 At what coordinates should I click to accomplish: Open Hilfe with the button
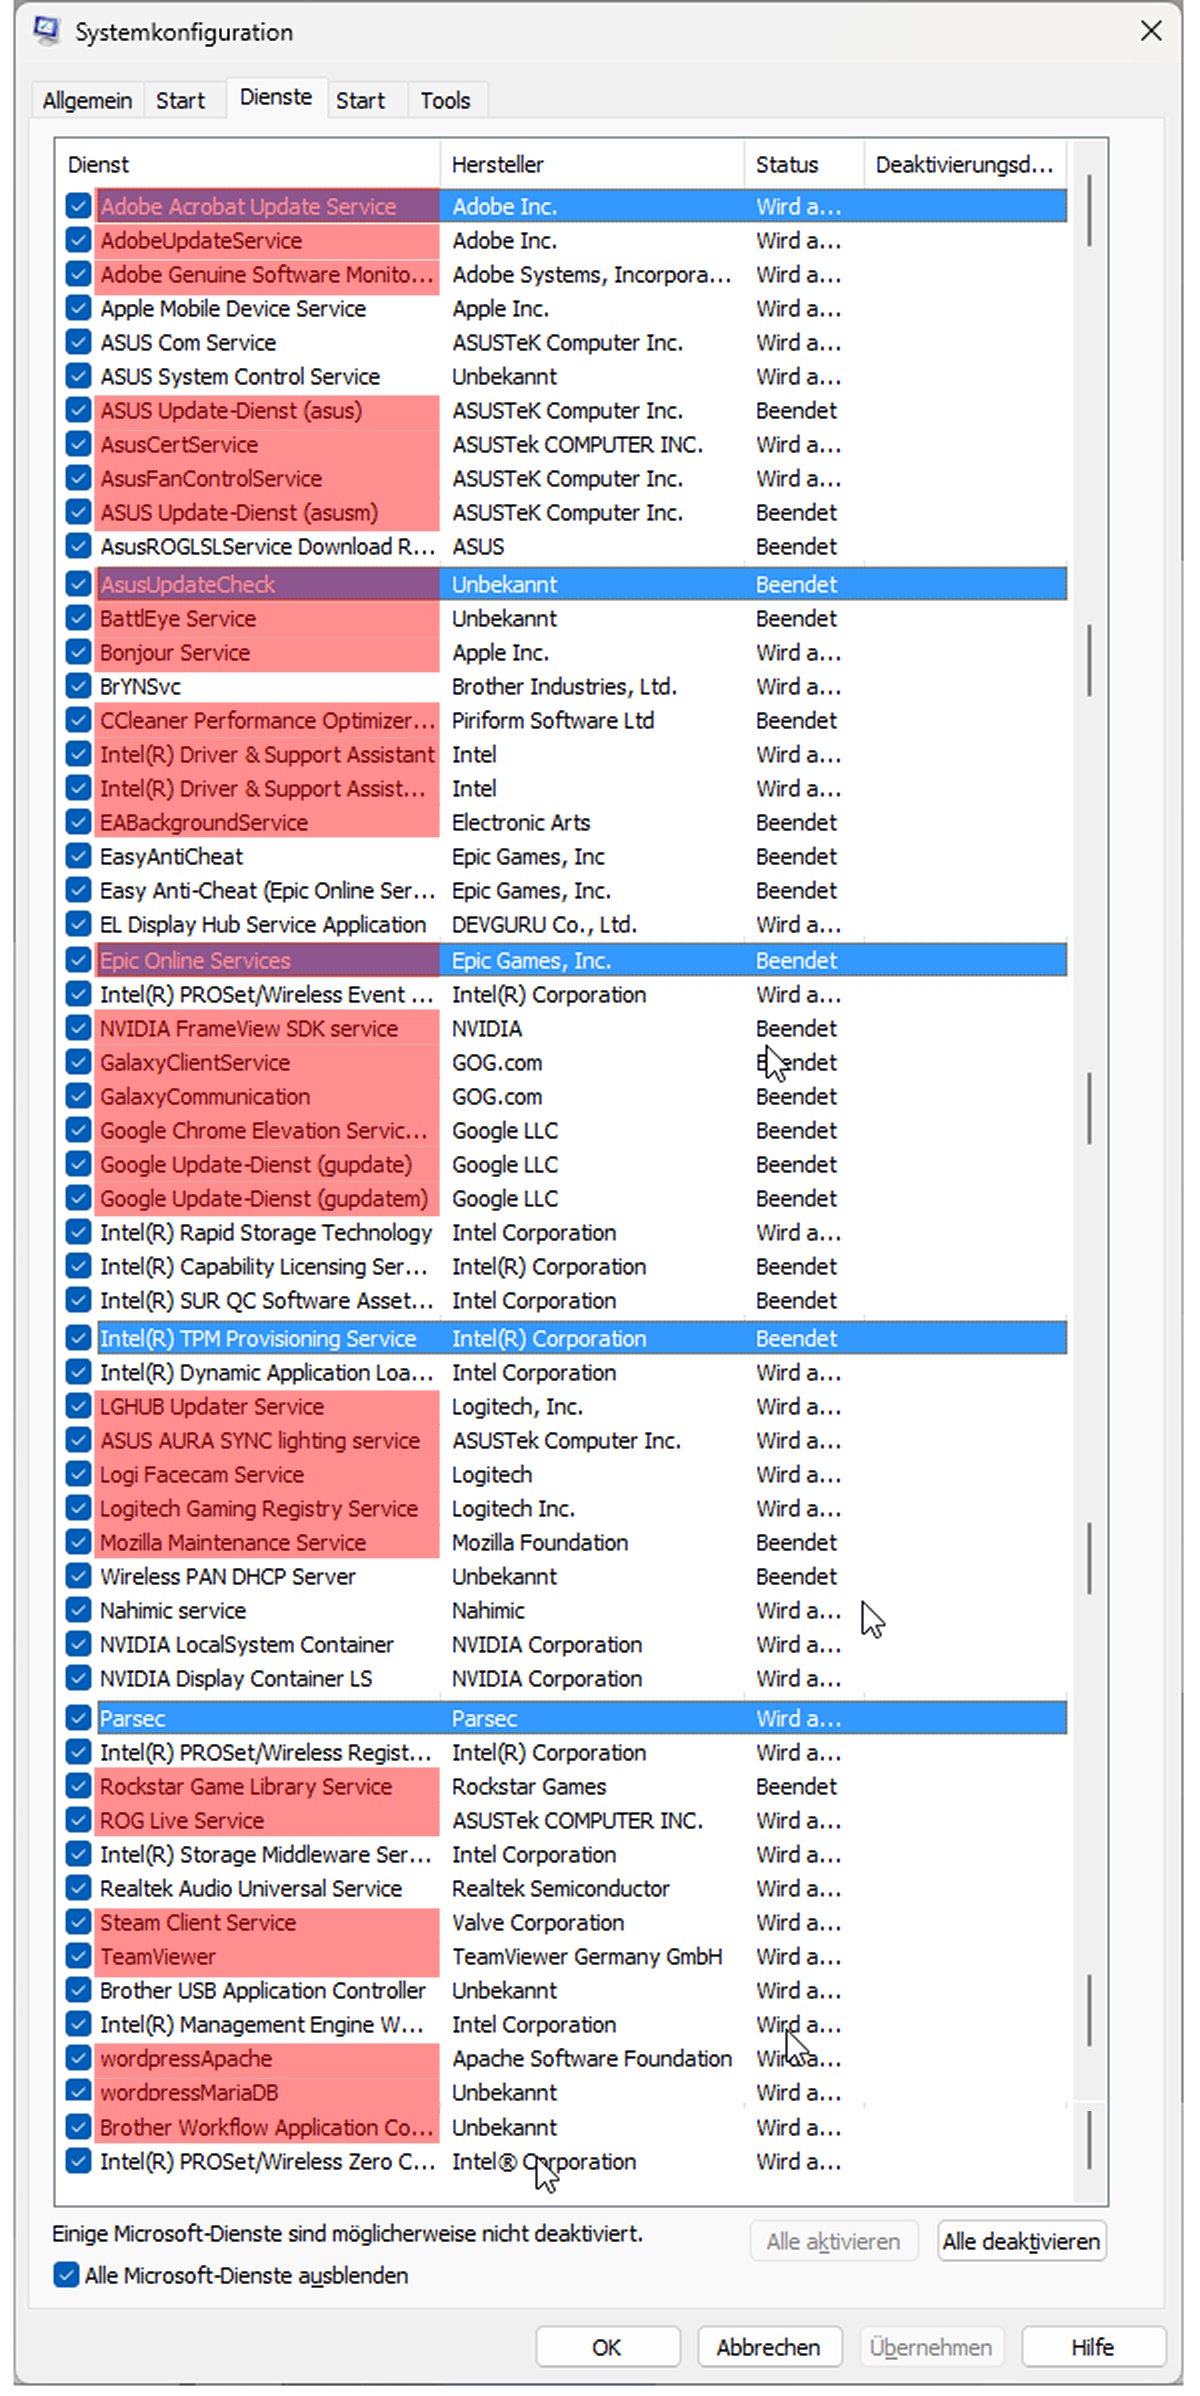tap(1092, 2347)
